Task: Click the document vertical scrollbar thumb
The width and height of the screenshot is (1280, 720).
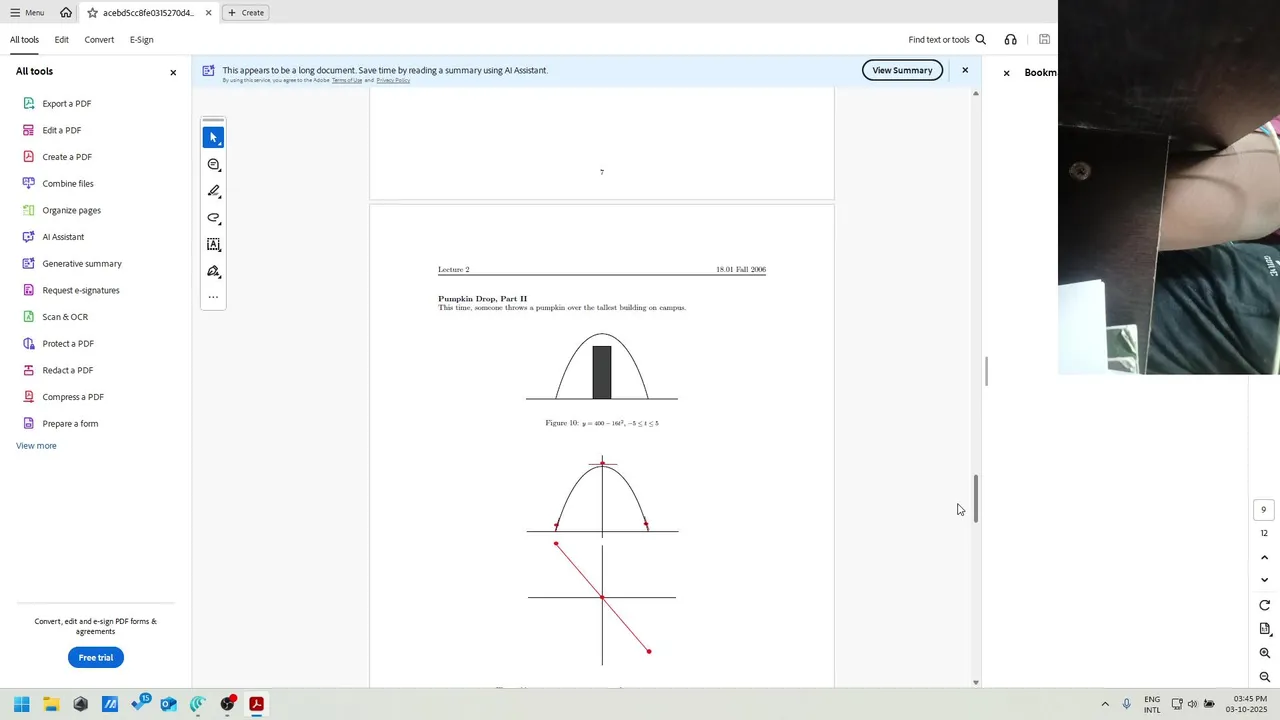Action: coord(976,497)
